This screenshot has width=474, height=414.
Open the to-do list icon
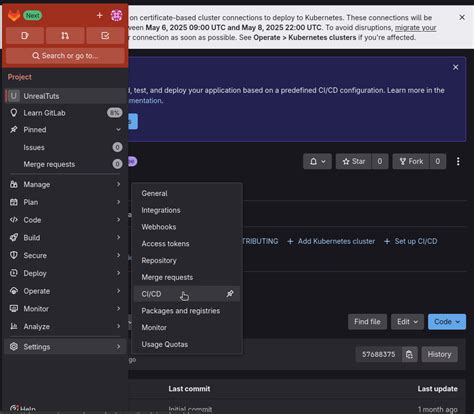pyautogui.click(x=105, y=36)
